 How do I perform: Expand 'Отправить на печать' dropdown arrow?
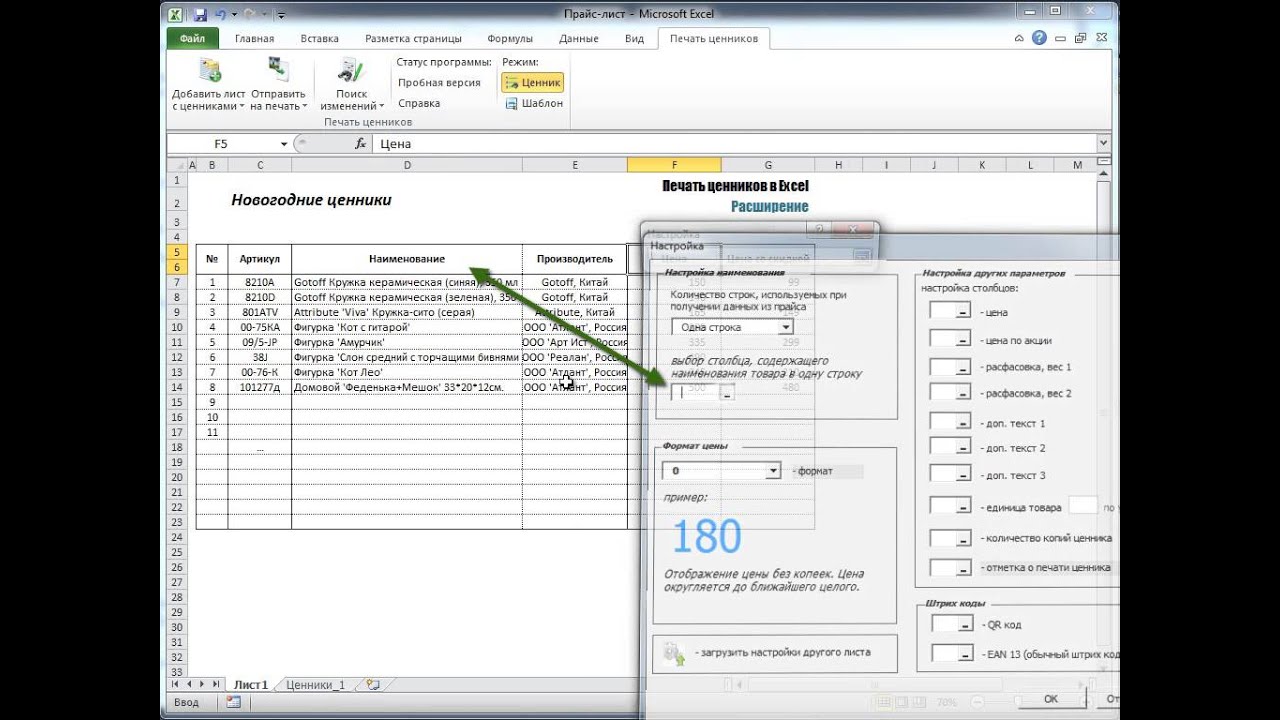click(304, 106)
